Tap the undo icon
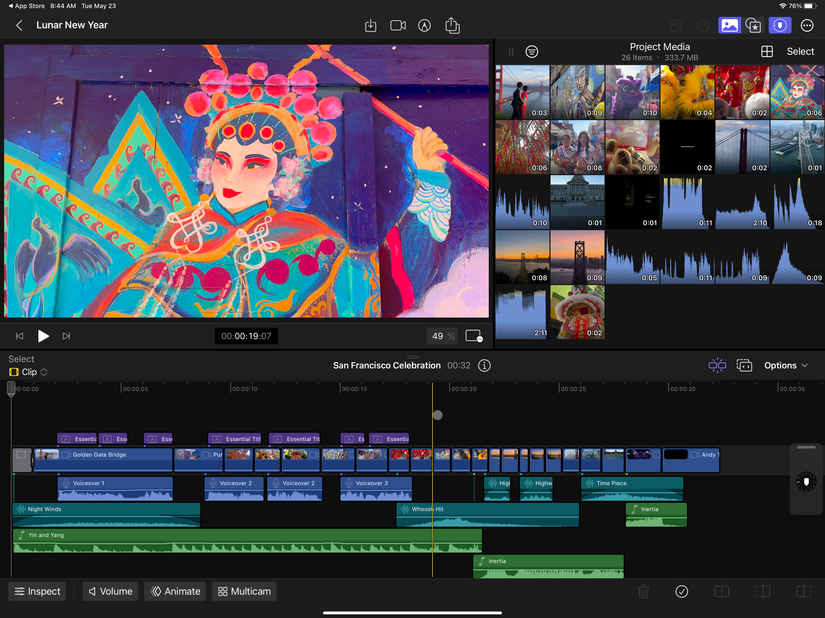Image resolution: width=825 pixels, height=618 pixels. coord(676,25)
